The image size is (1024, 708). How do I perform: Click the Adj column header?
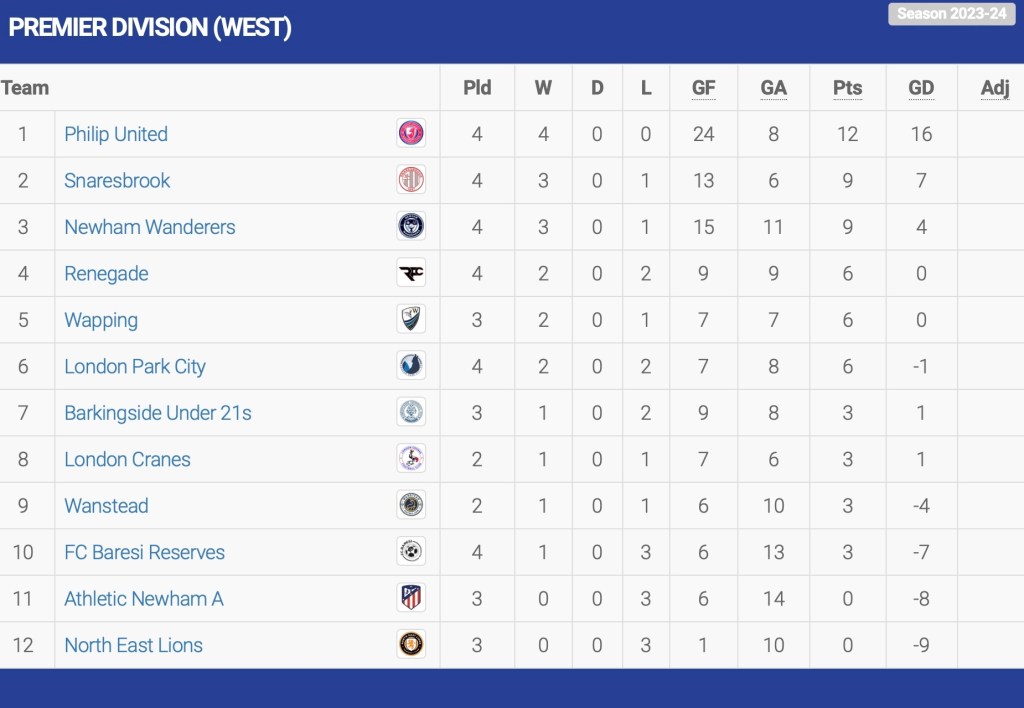pos(995,88)
